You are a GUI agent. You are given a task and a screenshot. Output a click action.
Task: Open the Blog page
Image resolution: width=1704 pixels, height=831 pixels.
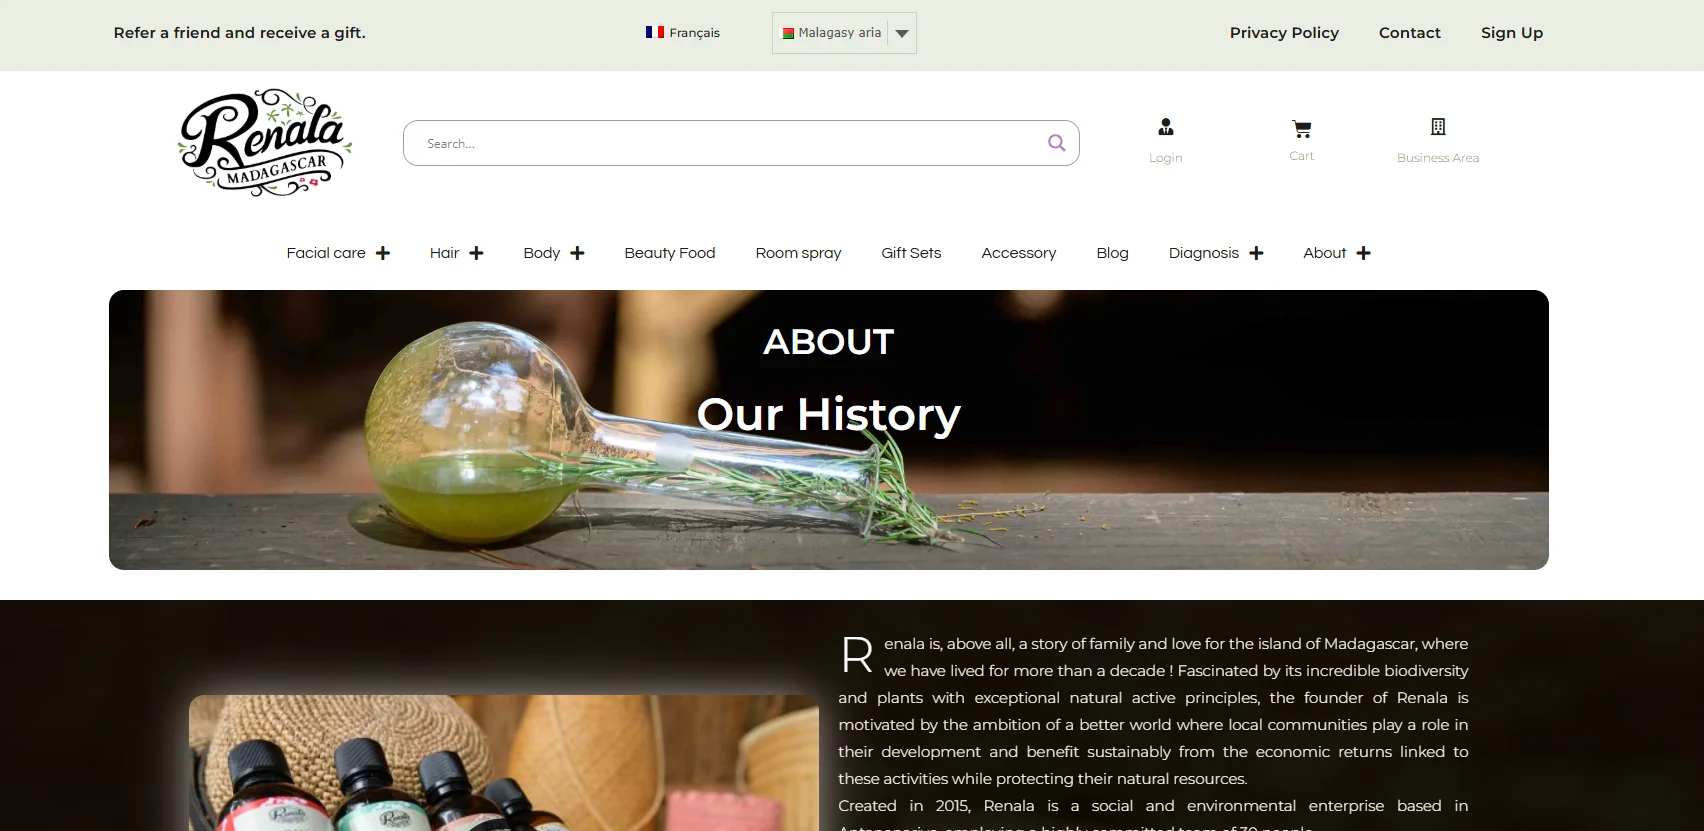coord(1112,253)
